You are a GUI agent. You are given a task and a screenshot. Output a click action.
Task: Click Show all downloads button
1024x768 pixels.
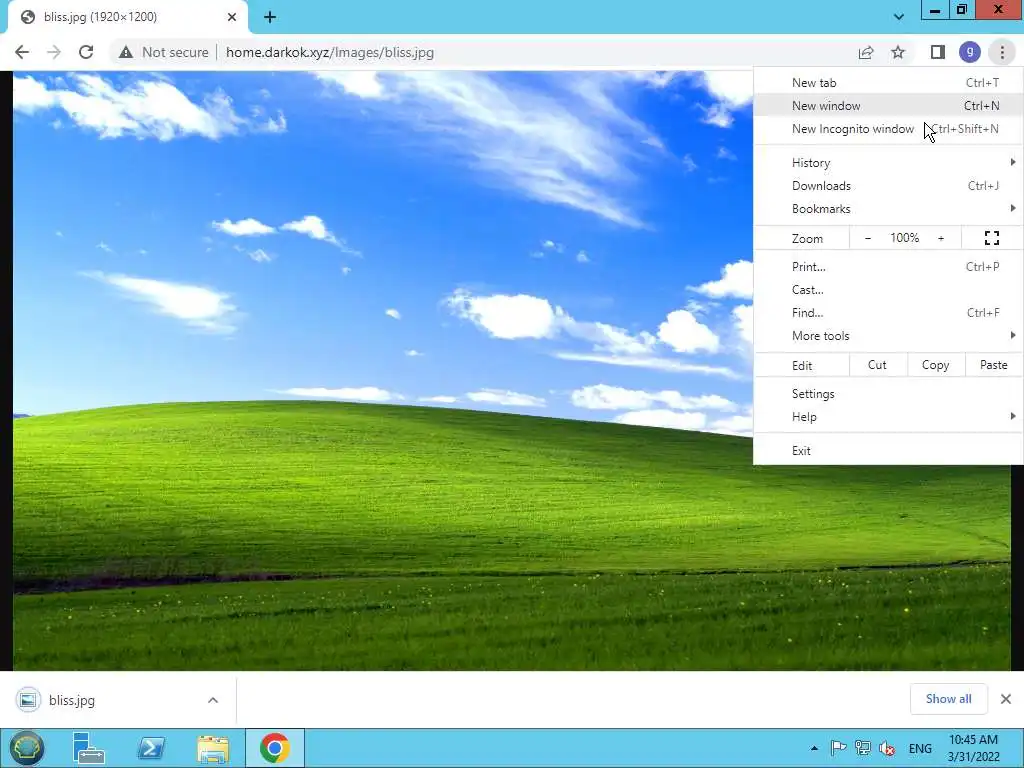[948, 699]
